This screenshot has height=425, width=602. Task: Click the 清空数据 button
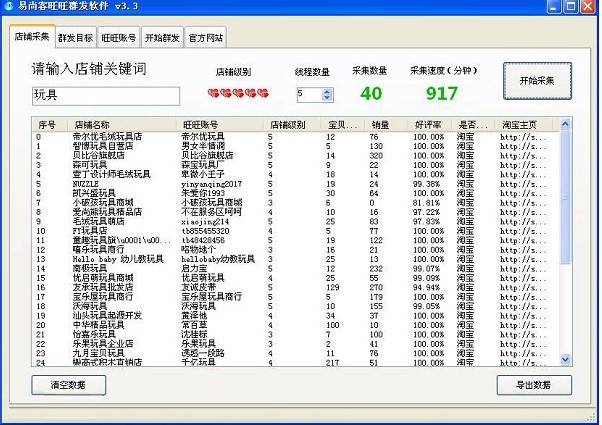click(68, 385)
